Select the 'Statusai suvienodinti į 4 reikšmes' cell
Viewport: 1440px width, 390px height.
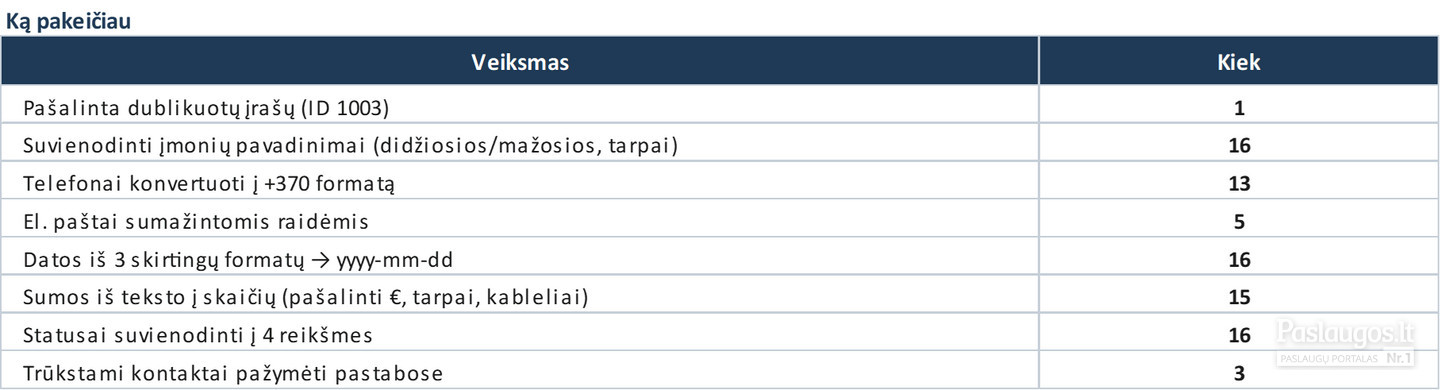pyautogui.click(x=520, y=335)
